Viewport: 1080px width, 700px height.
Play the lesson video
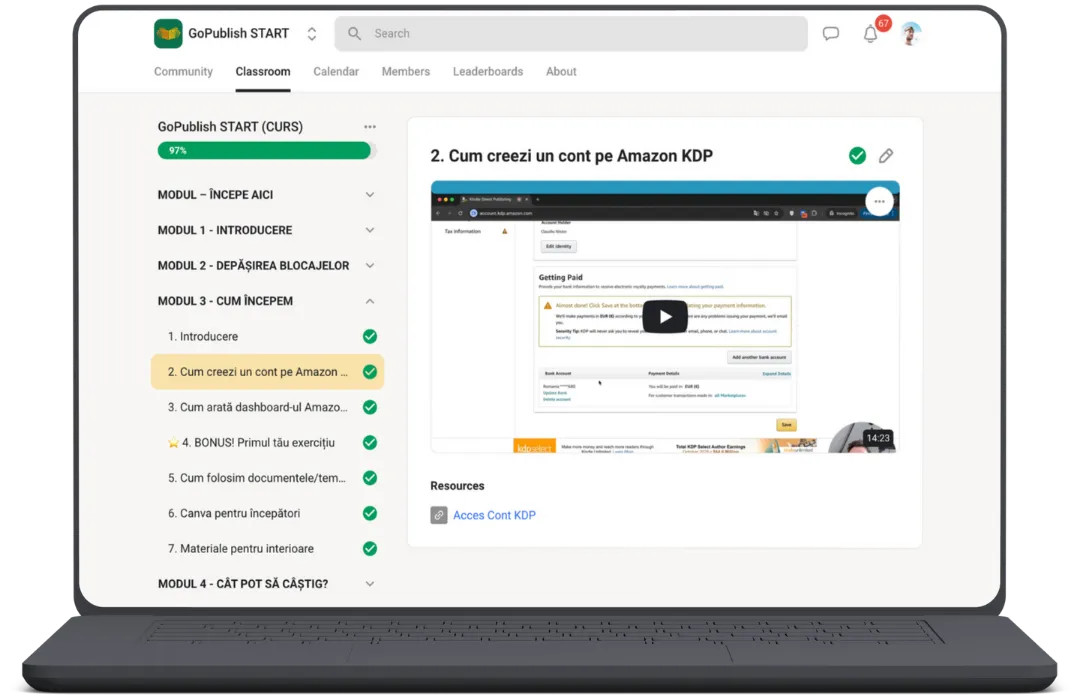[x=665, y=317]
